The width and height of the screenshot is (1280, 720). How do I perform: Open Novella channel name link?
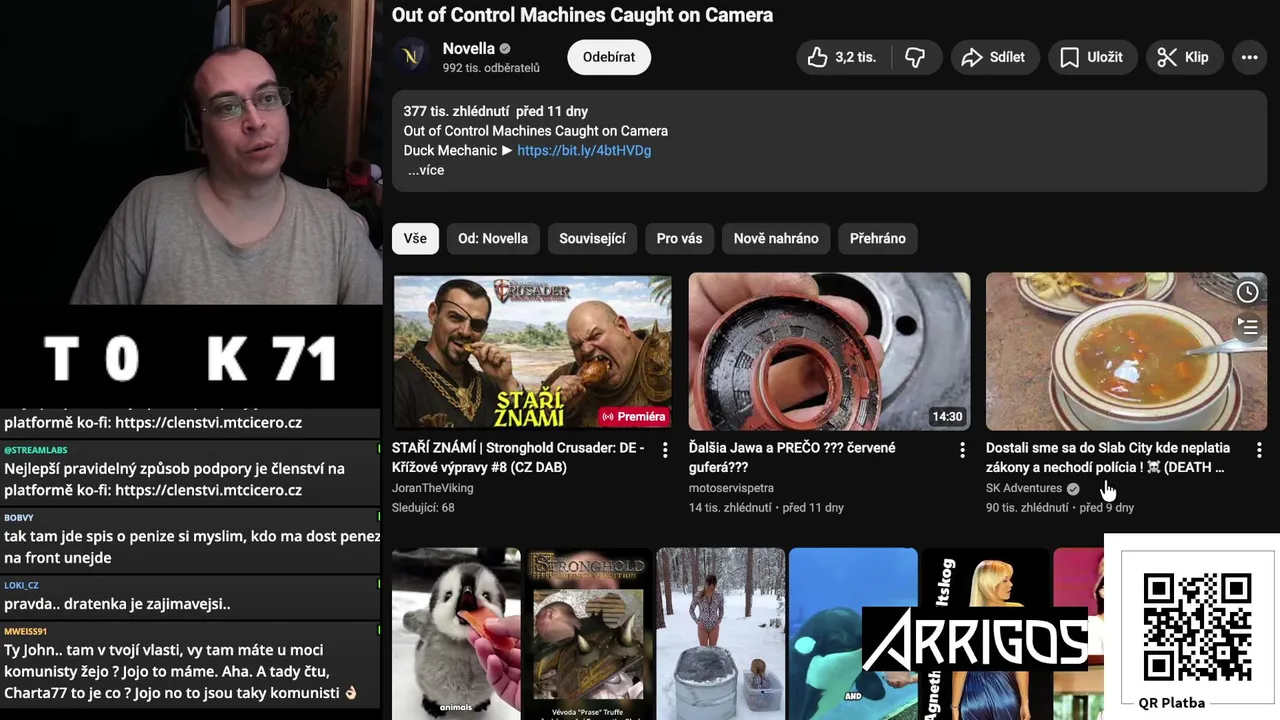tap(469, 48)
